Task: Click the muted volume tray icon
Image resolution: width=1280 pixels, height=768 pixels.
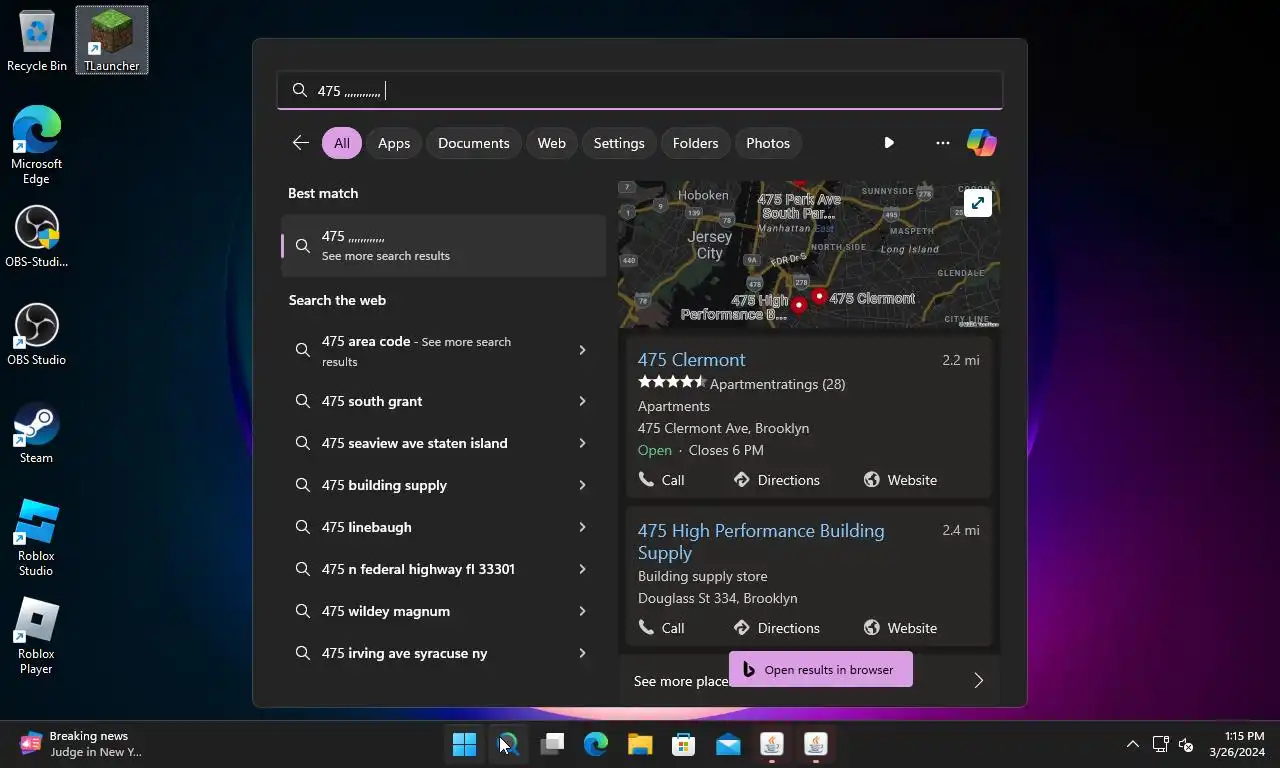Action: point(1186,744)
